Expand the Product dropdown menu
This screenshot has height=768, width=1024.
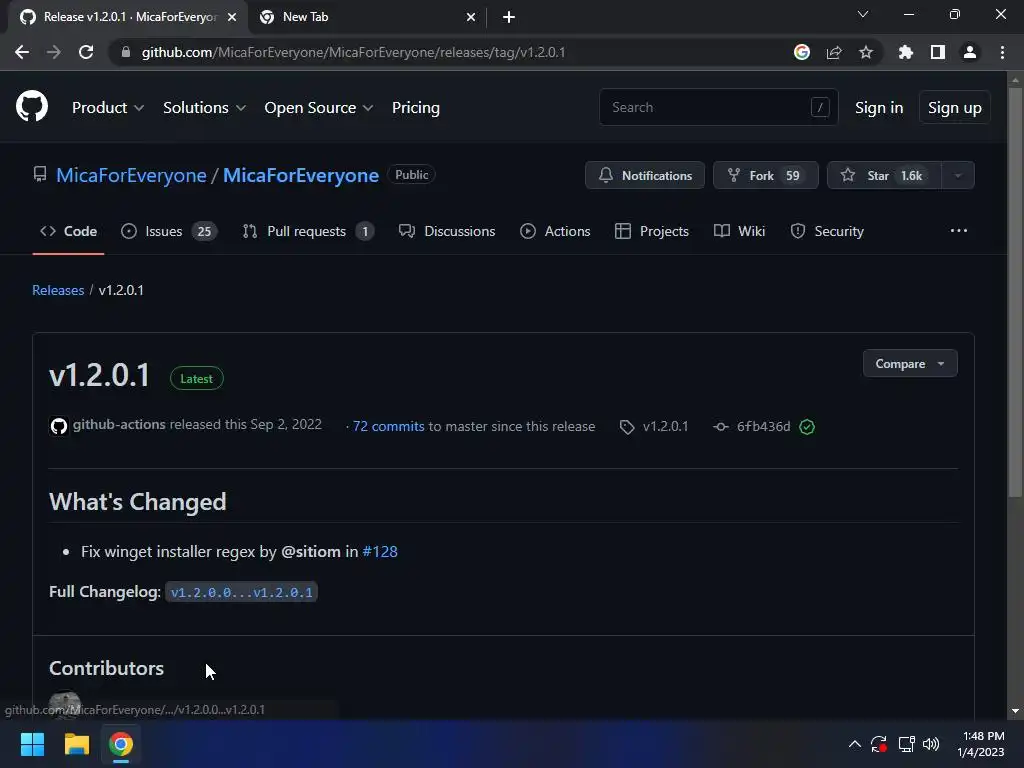108,108
